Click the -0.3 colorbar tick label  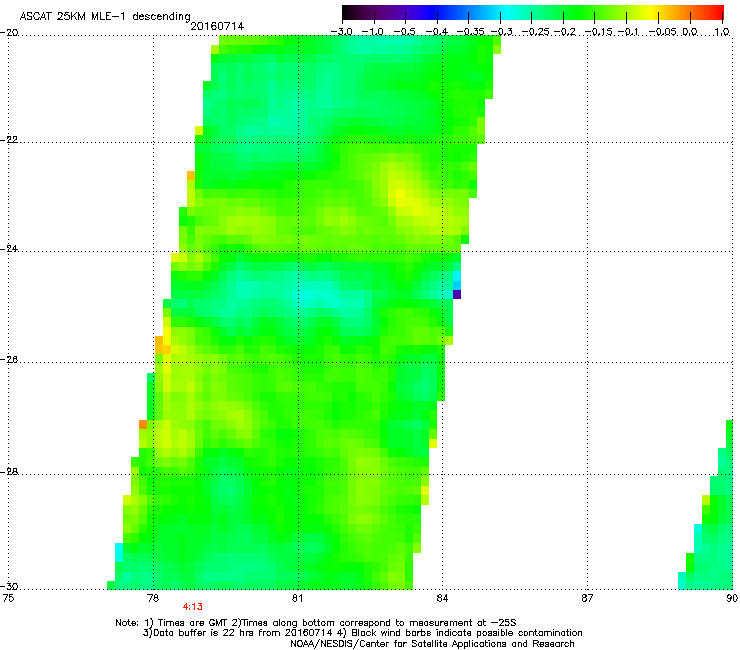point(502,32)
